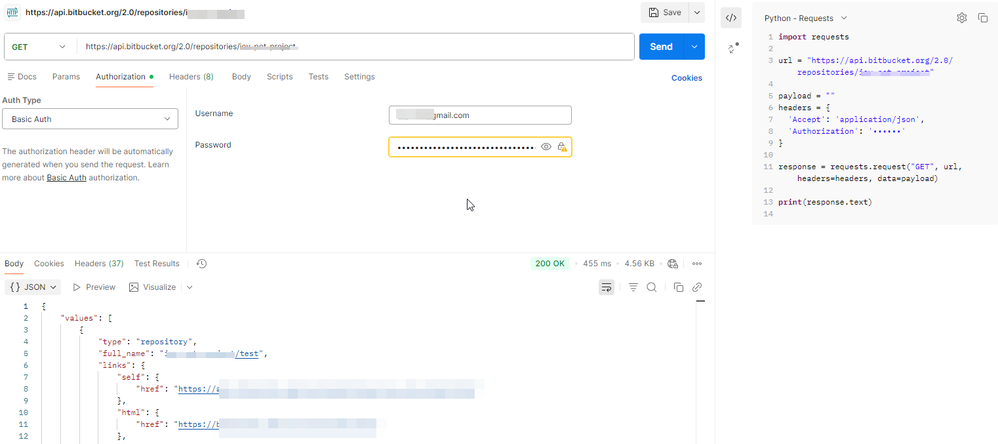Click the password lock warning icon
Image resolution: width=998 pixels, height=444 pixels.
[x=562, y=147]
